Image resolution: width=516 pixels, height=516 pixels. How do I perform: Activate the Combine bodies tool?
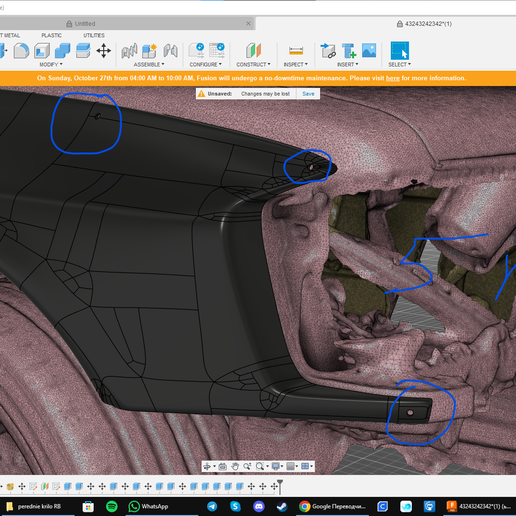[x=62, y=51]
